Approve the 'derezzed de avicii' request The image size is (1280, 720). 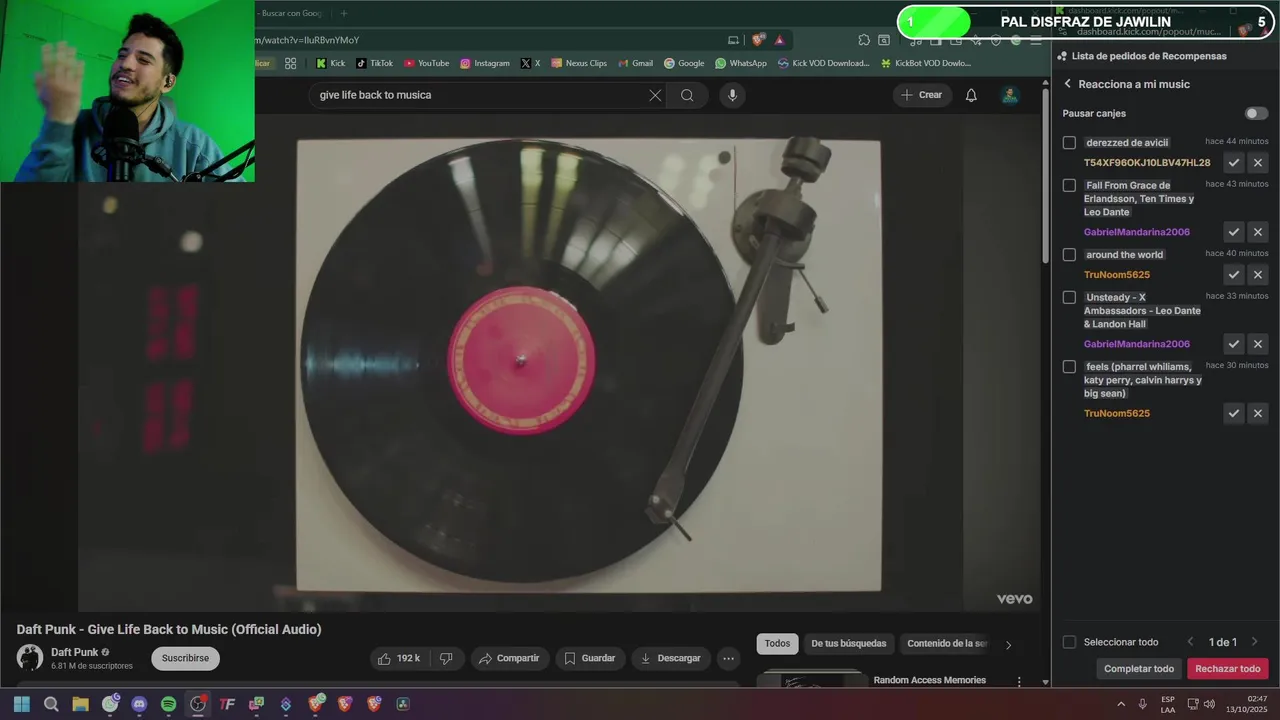1234,162
